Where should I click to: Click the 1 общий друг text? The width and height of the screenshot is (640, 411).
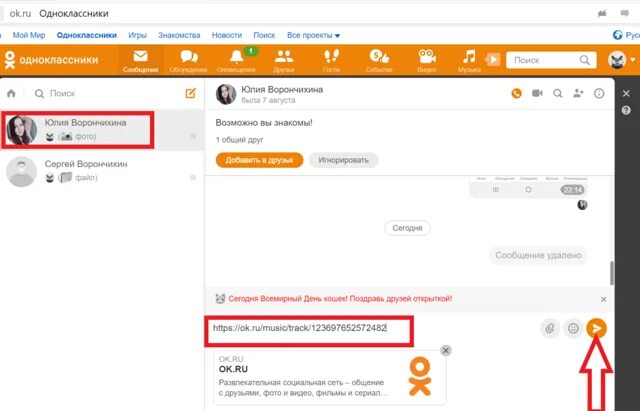coord(240,140)
